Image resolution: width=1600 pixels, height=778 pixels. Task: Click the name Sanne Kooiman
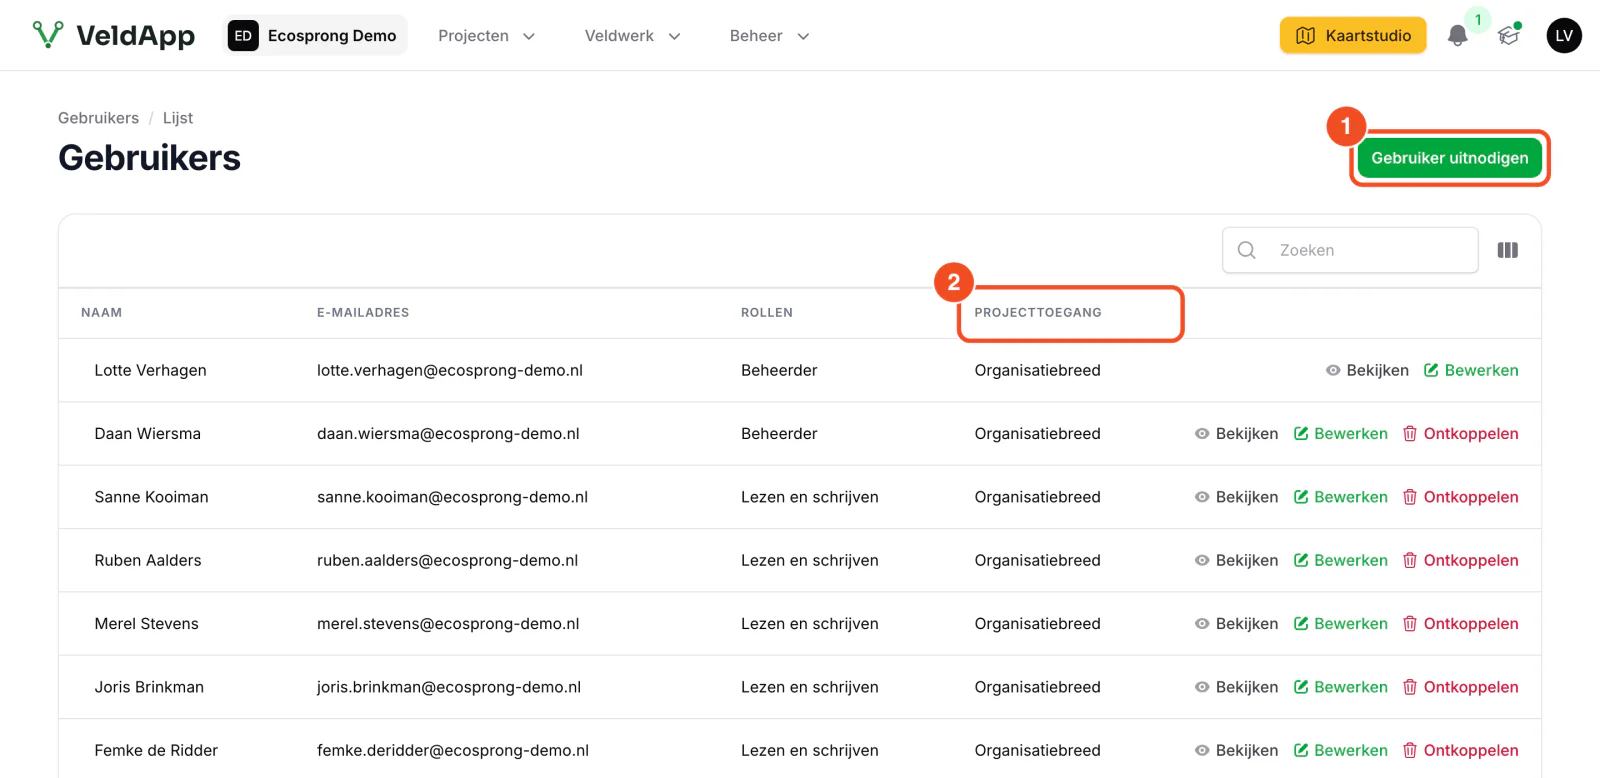(x=151, y=497)
